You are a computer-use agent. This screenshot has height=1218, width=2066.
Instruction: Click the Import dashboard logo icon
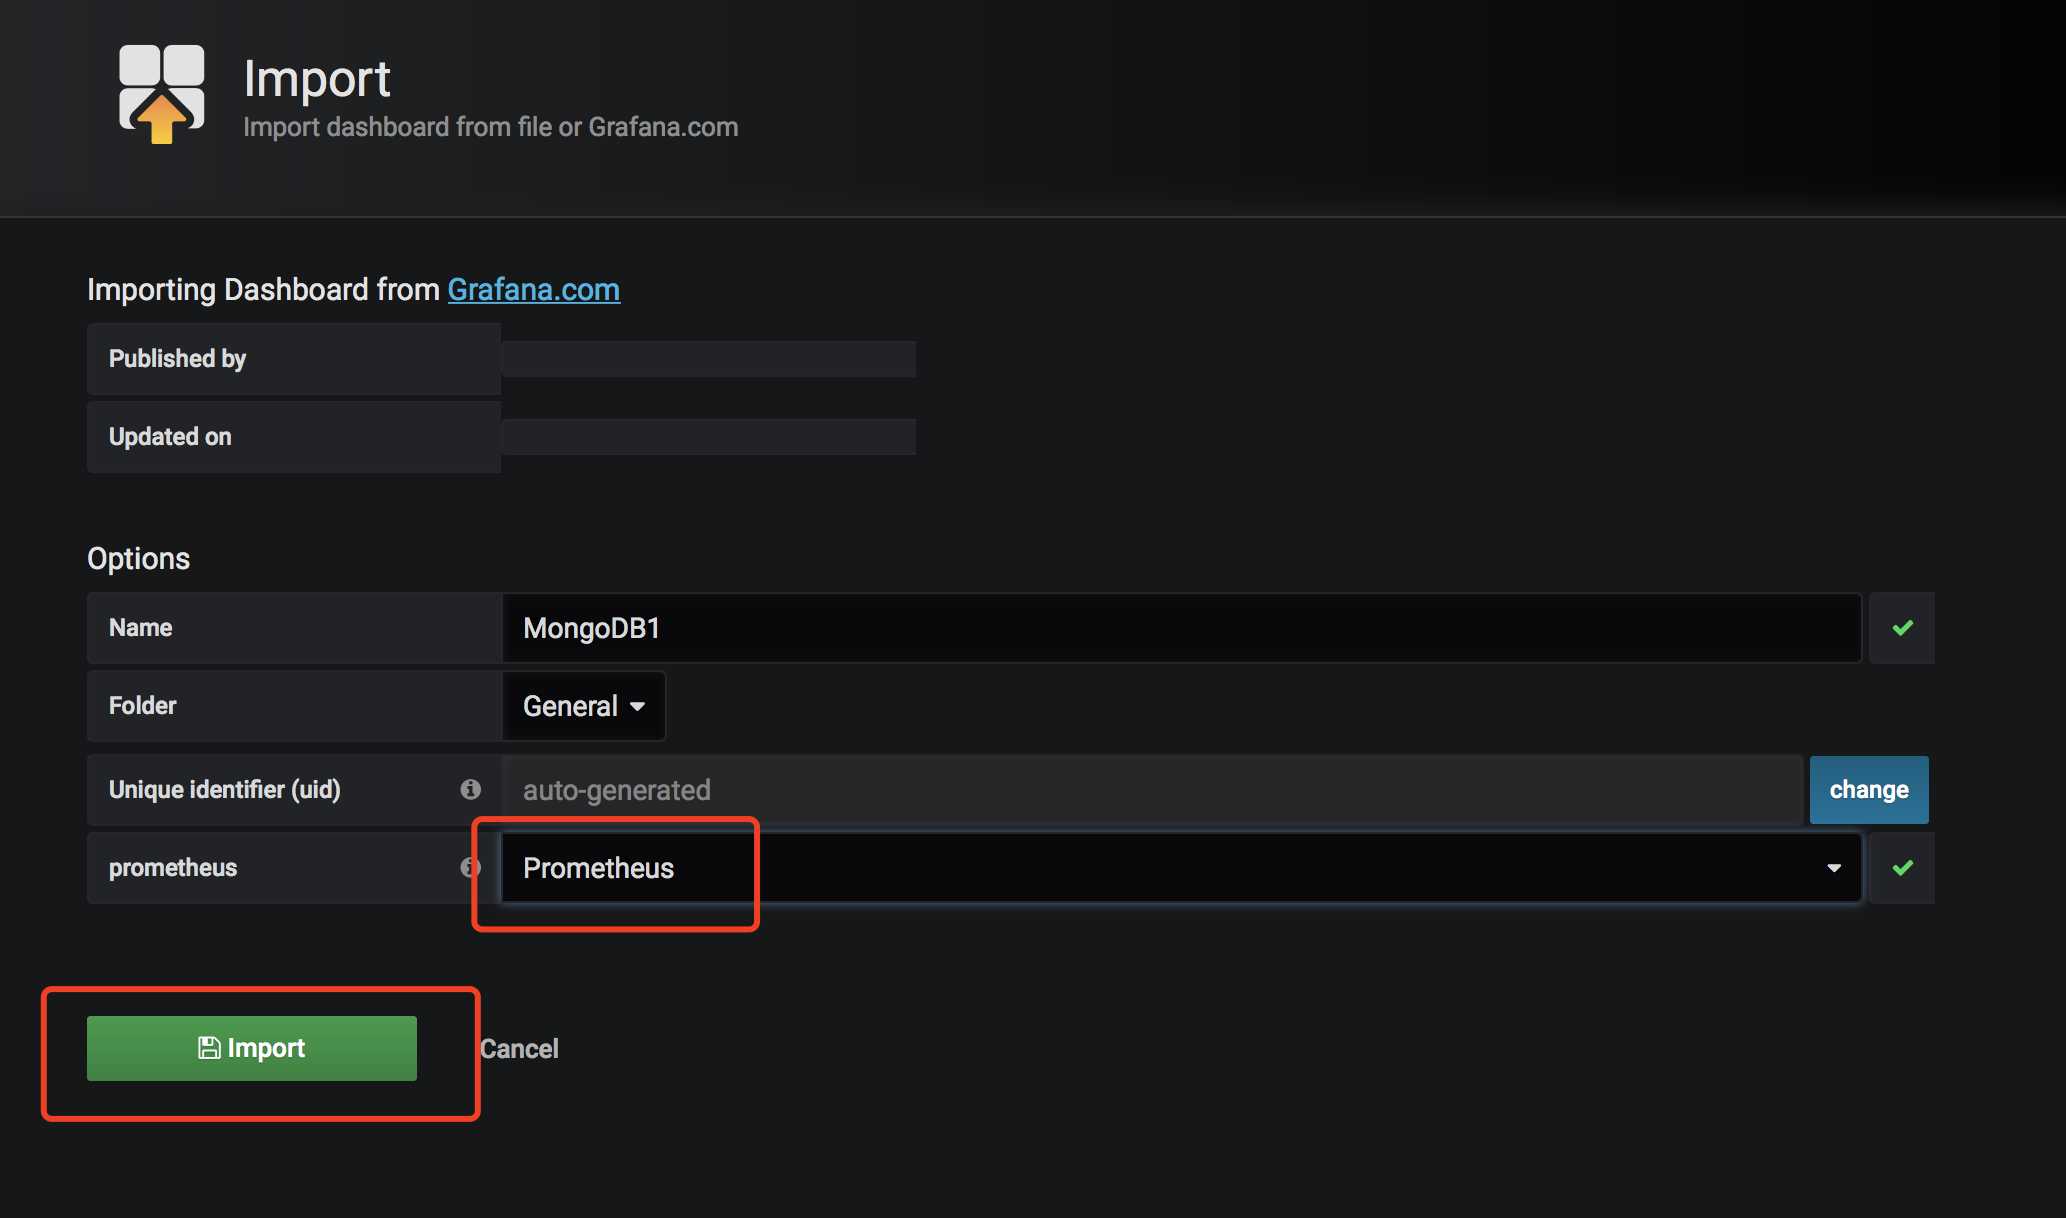tap(161, 94)
